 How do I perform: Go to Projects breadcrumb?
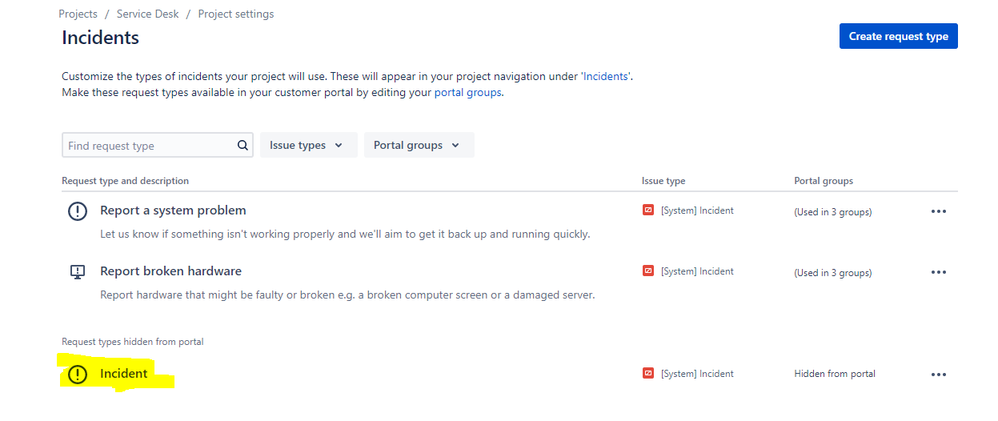coord(78,13)
